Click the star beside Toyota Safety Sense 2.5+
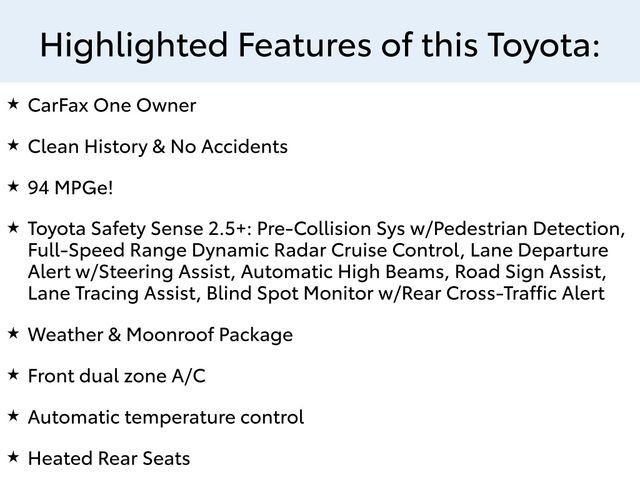Screen dimensions: 640x480 click(13, 227)
